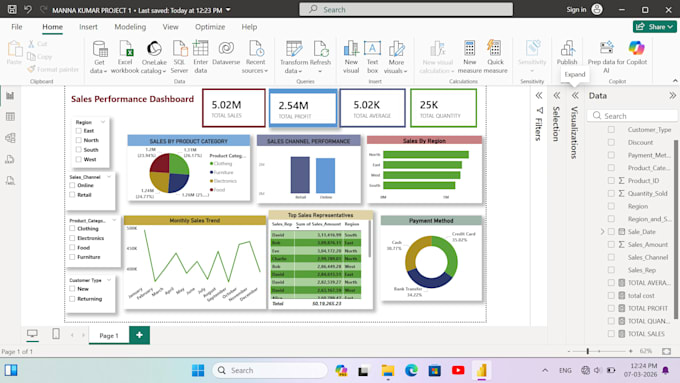
Task: Refresh the data
Action: click(x=320, y=57)
